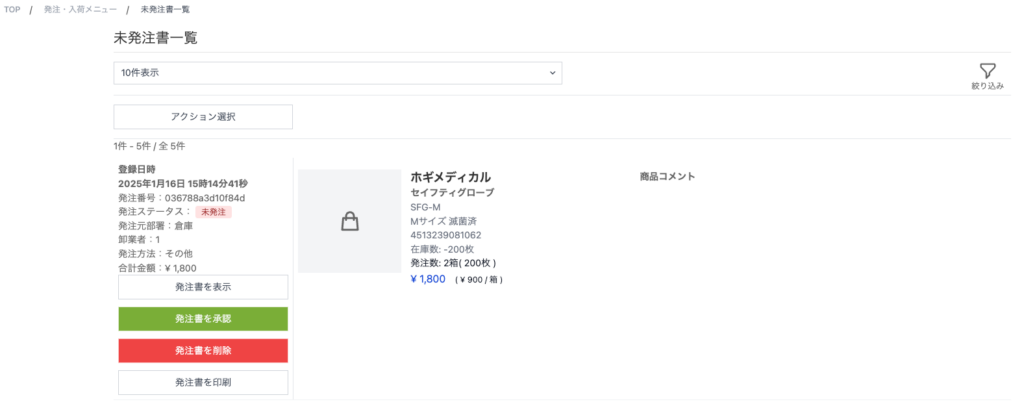Click Mサイズ 滅菌済 specification text
The height and width of the screenshot is (404, 1024).
(443, 221)
